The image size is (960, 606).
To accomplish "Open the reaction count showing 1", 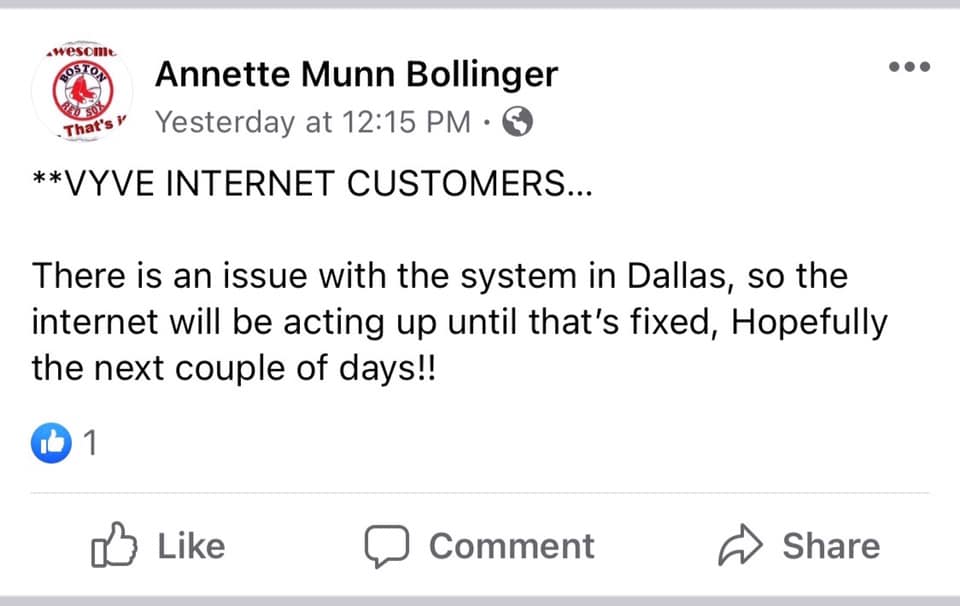I will click(90, 443).
